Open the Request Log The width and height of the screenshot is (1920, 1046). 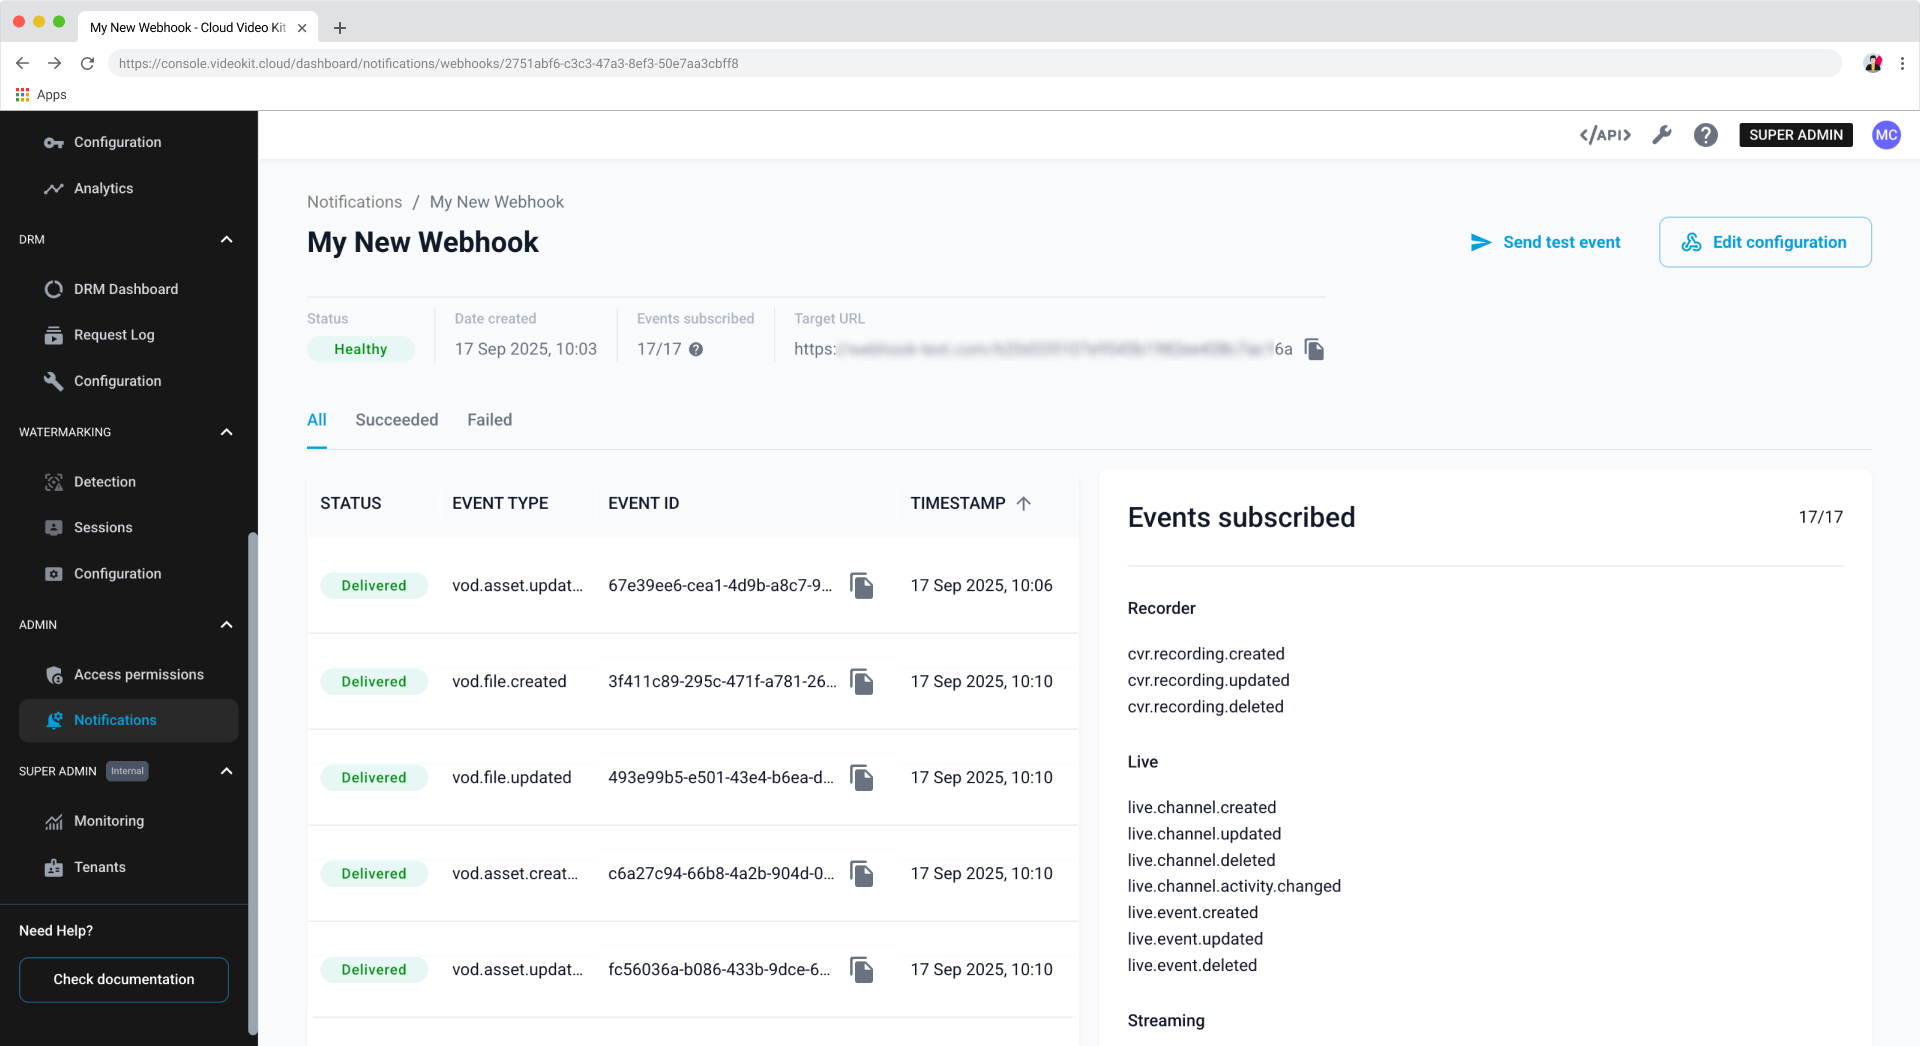113,335
